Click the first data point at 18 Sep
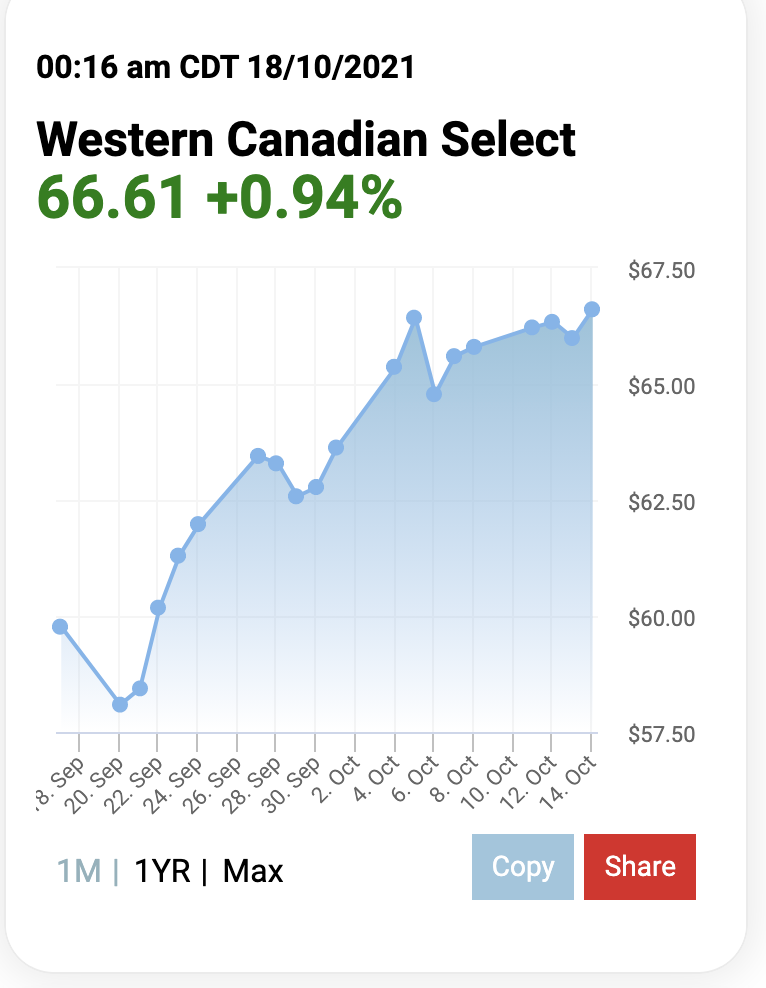Image resolution: width=766 pixels, height=988 pixels. [x=60, y=626]
